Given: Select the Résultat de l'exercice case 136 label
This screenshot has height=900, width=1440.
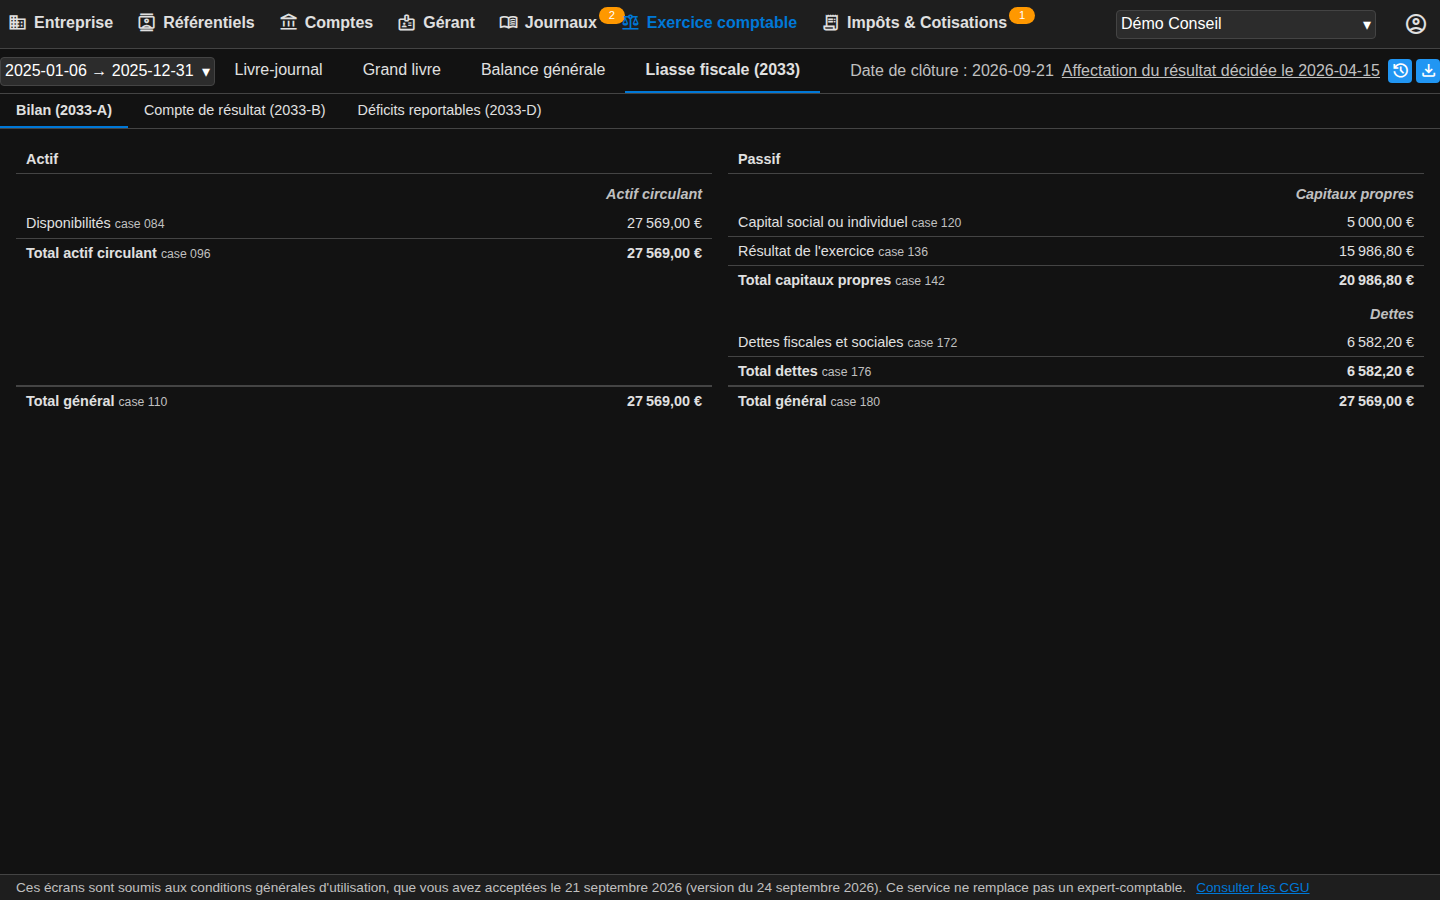Looking at the screenshot, I should (x=833, y=251).
